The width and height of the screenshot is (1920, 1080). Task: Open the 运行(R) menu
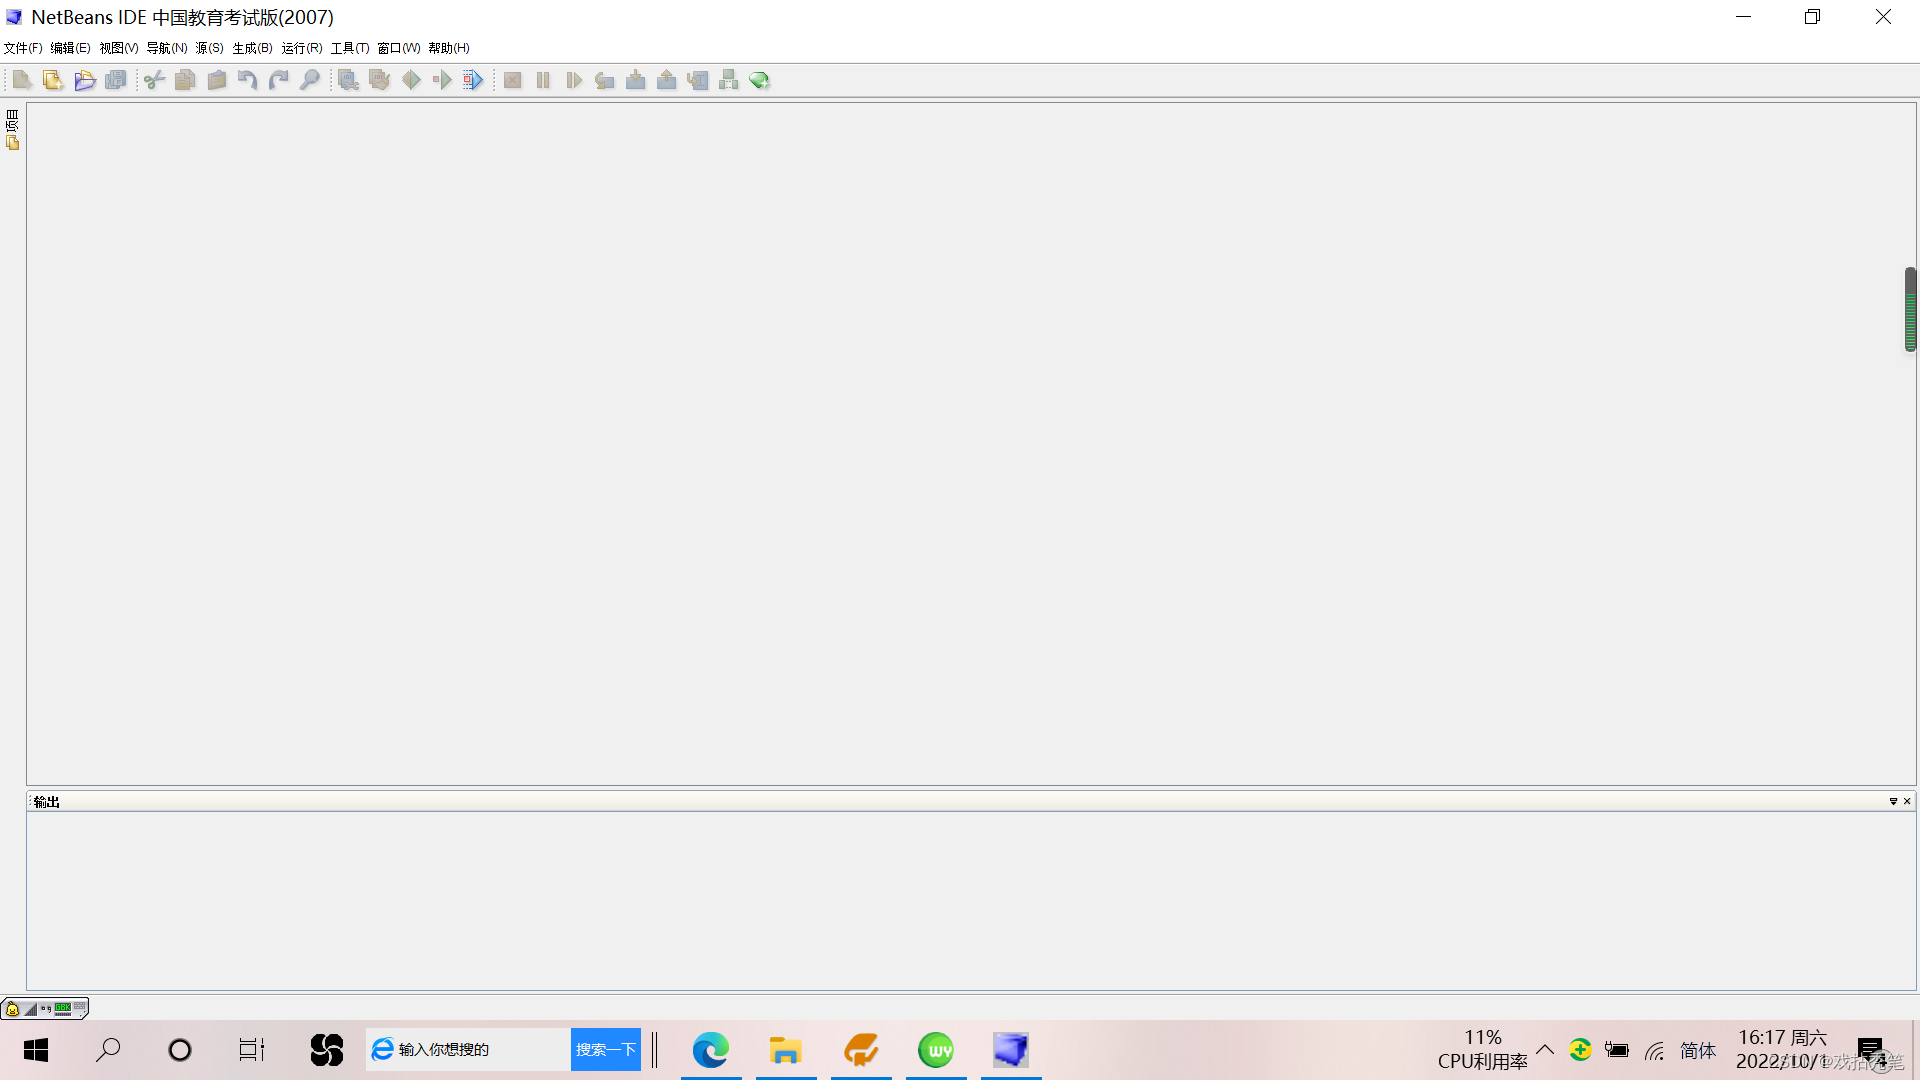click(301, 48)
